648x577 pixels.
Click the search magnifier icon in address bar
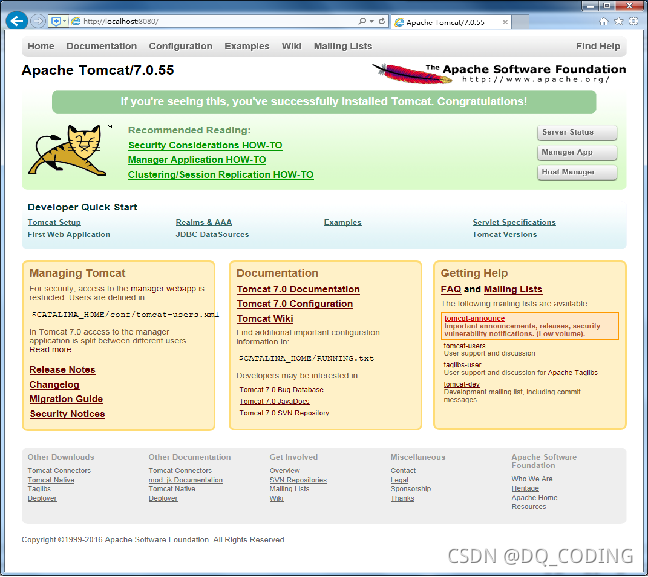tap(362, 21)
